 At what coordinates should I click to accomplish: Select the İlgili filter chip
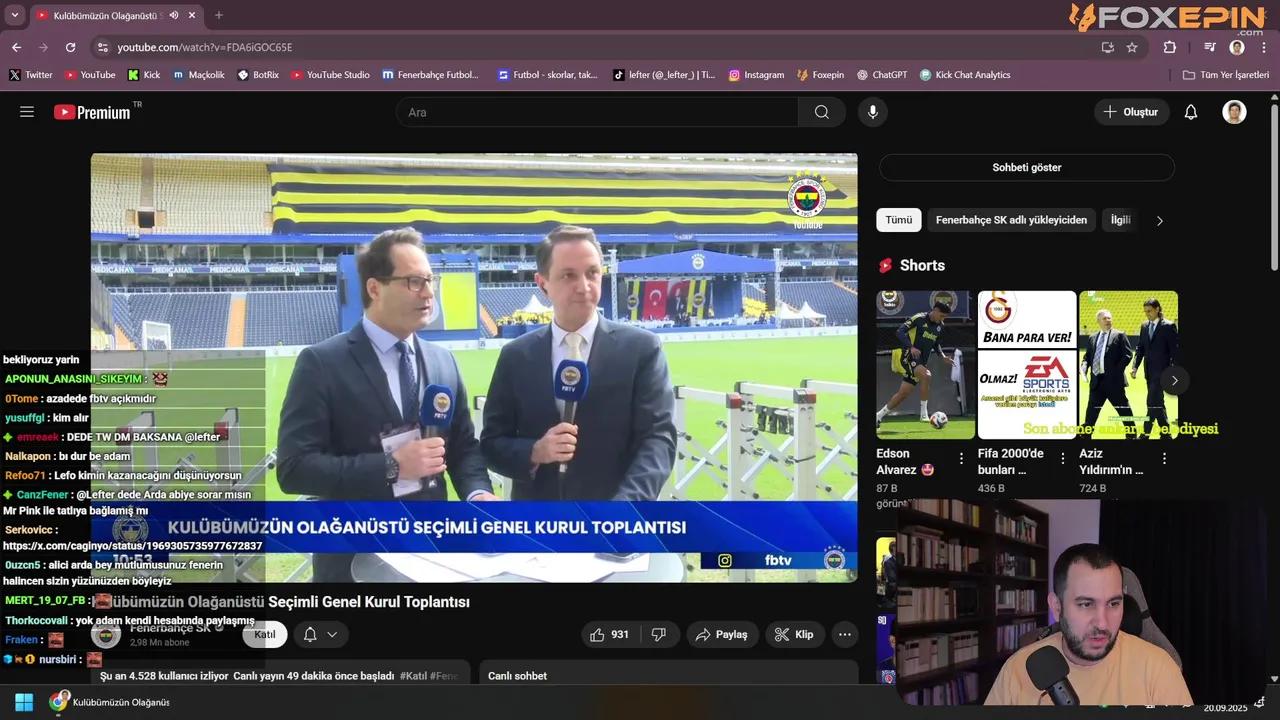point(1121,220)
